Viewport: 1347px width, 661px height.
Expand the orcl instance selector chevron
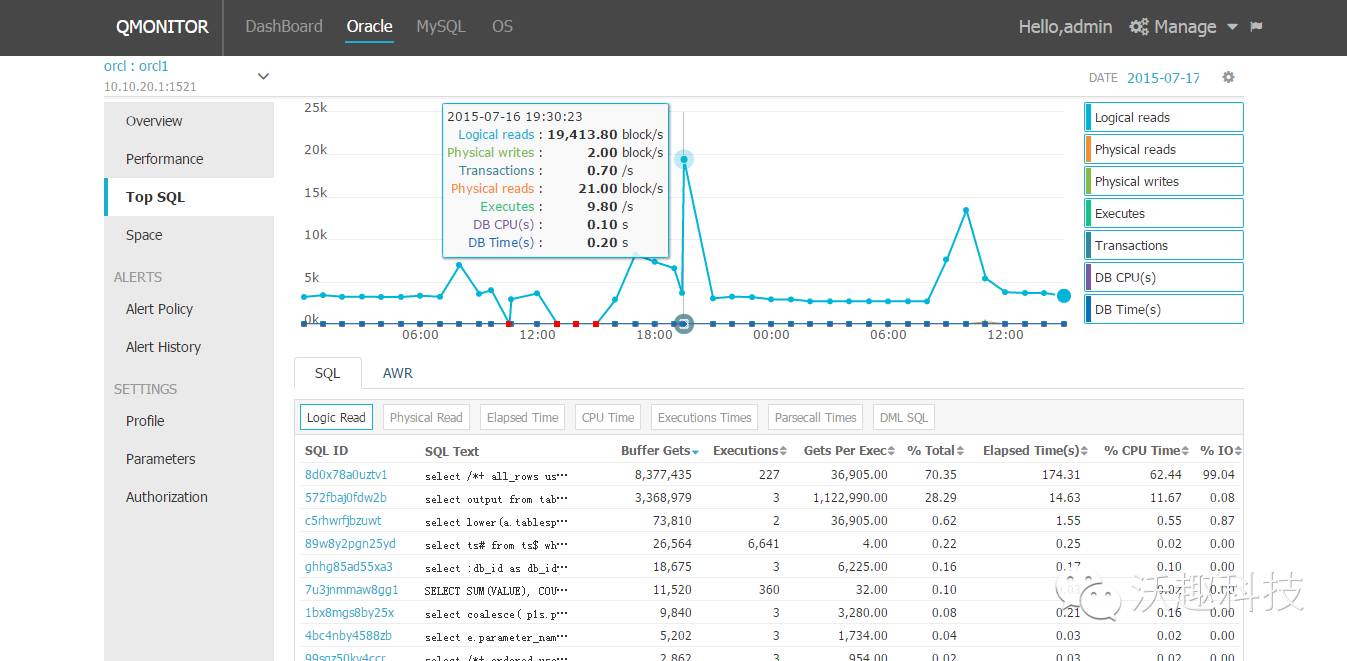(263, 76)
